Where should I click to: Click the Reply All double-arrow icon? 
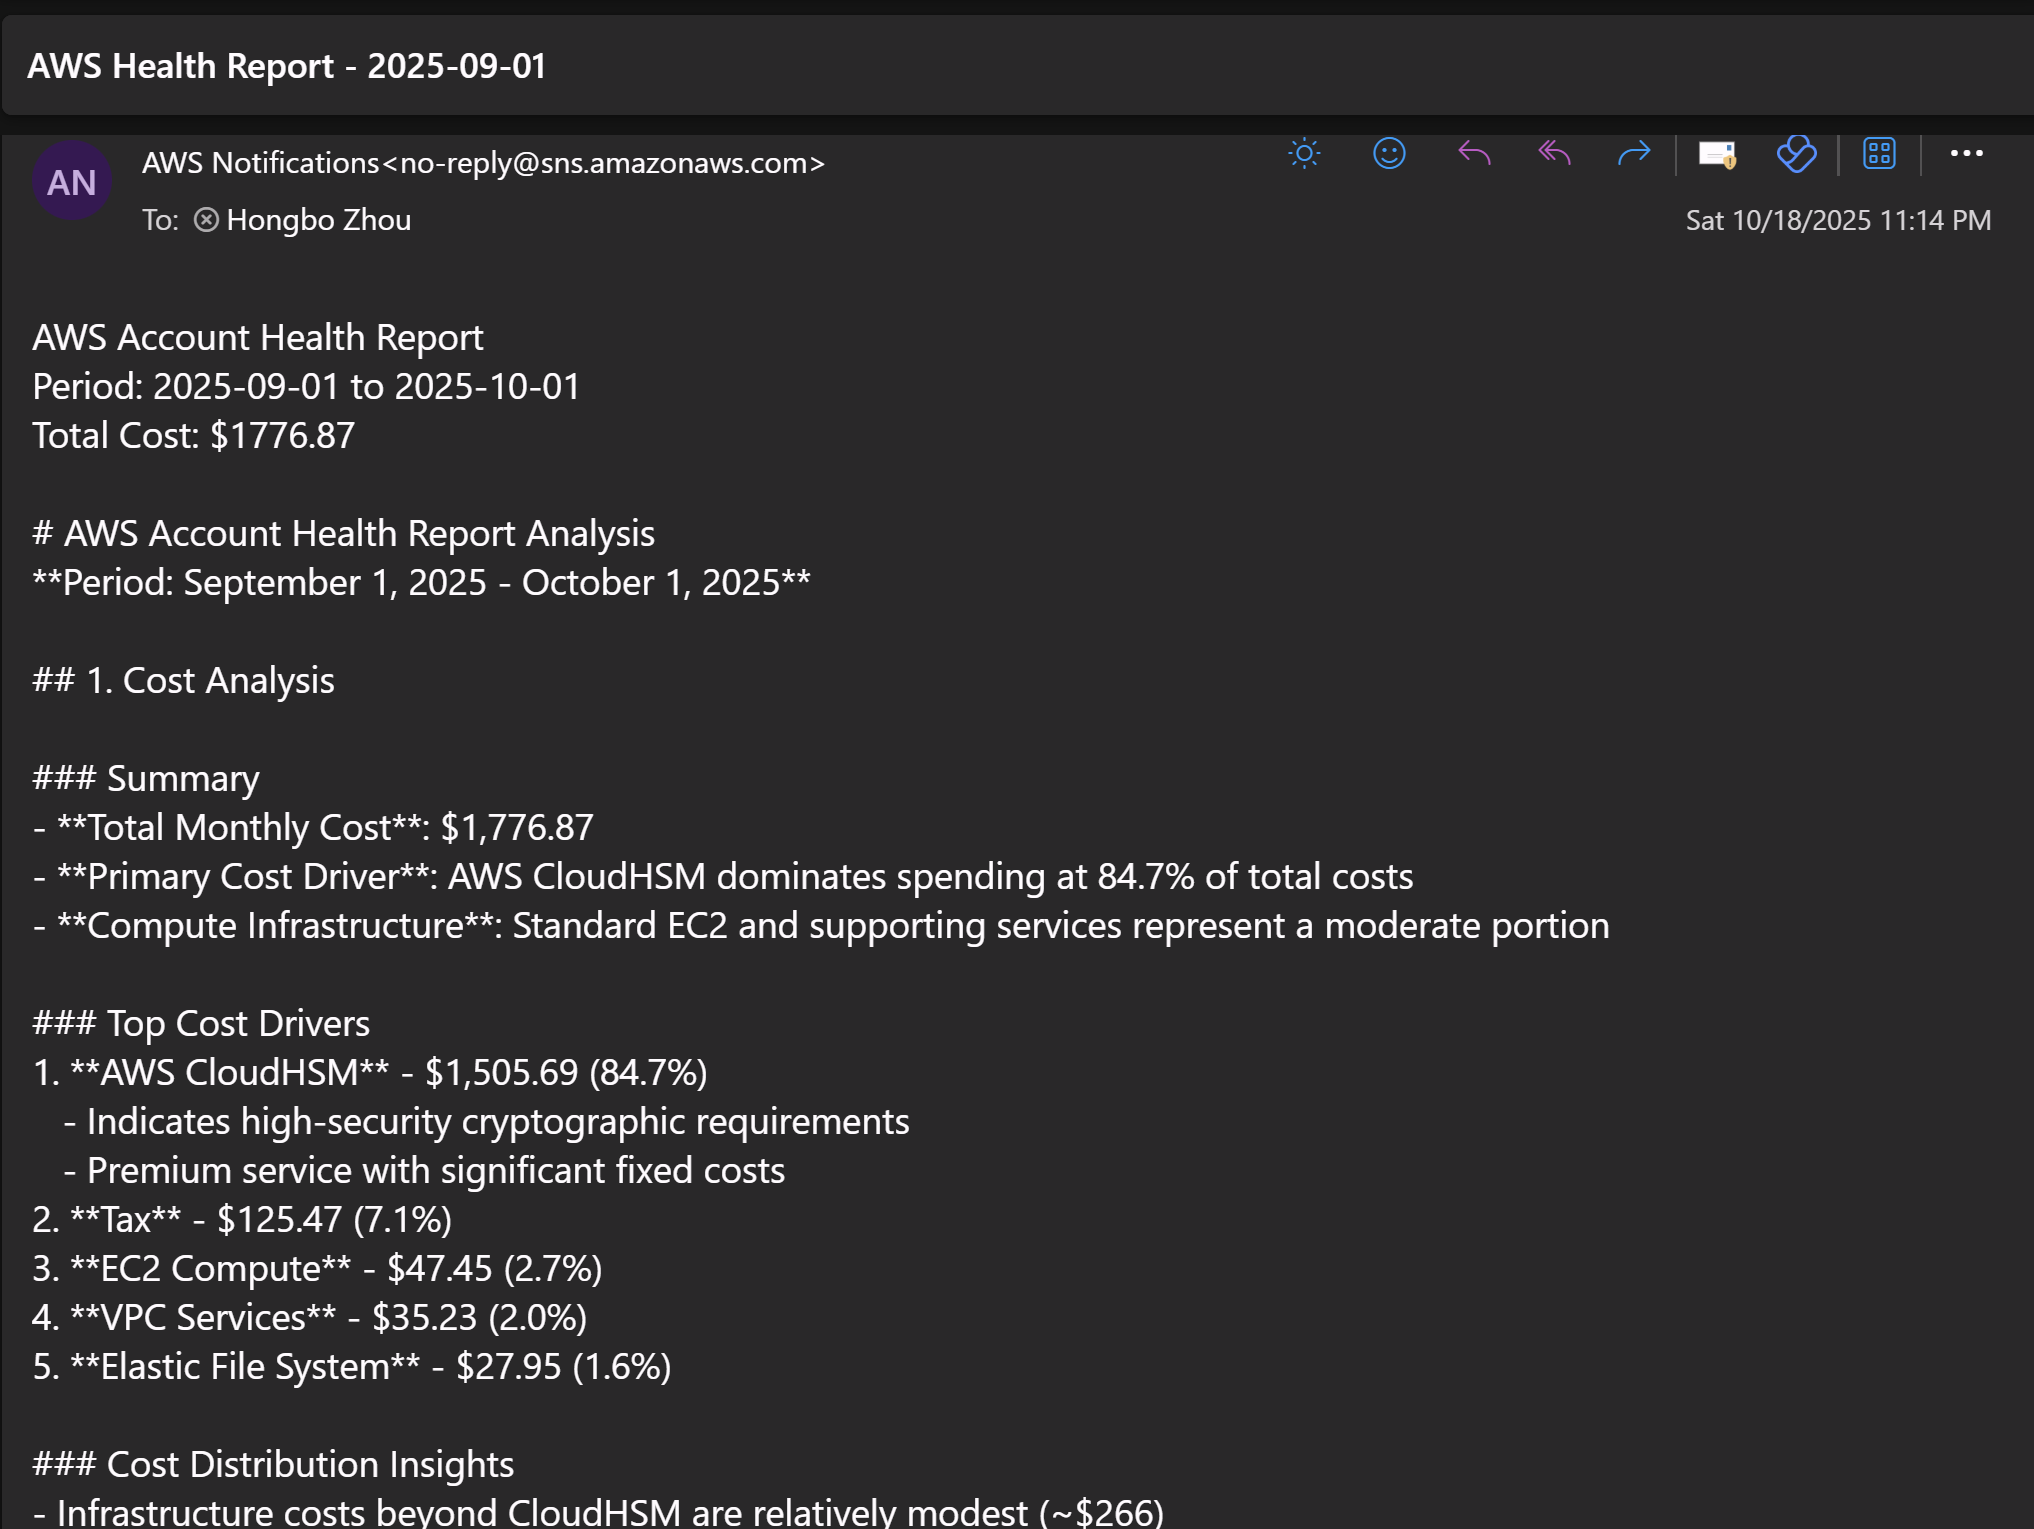pos(1554,154)
